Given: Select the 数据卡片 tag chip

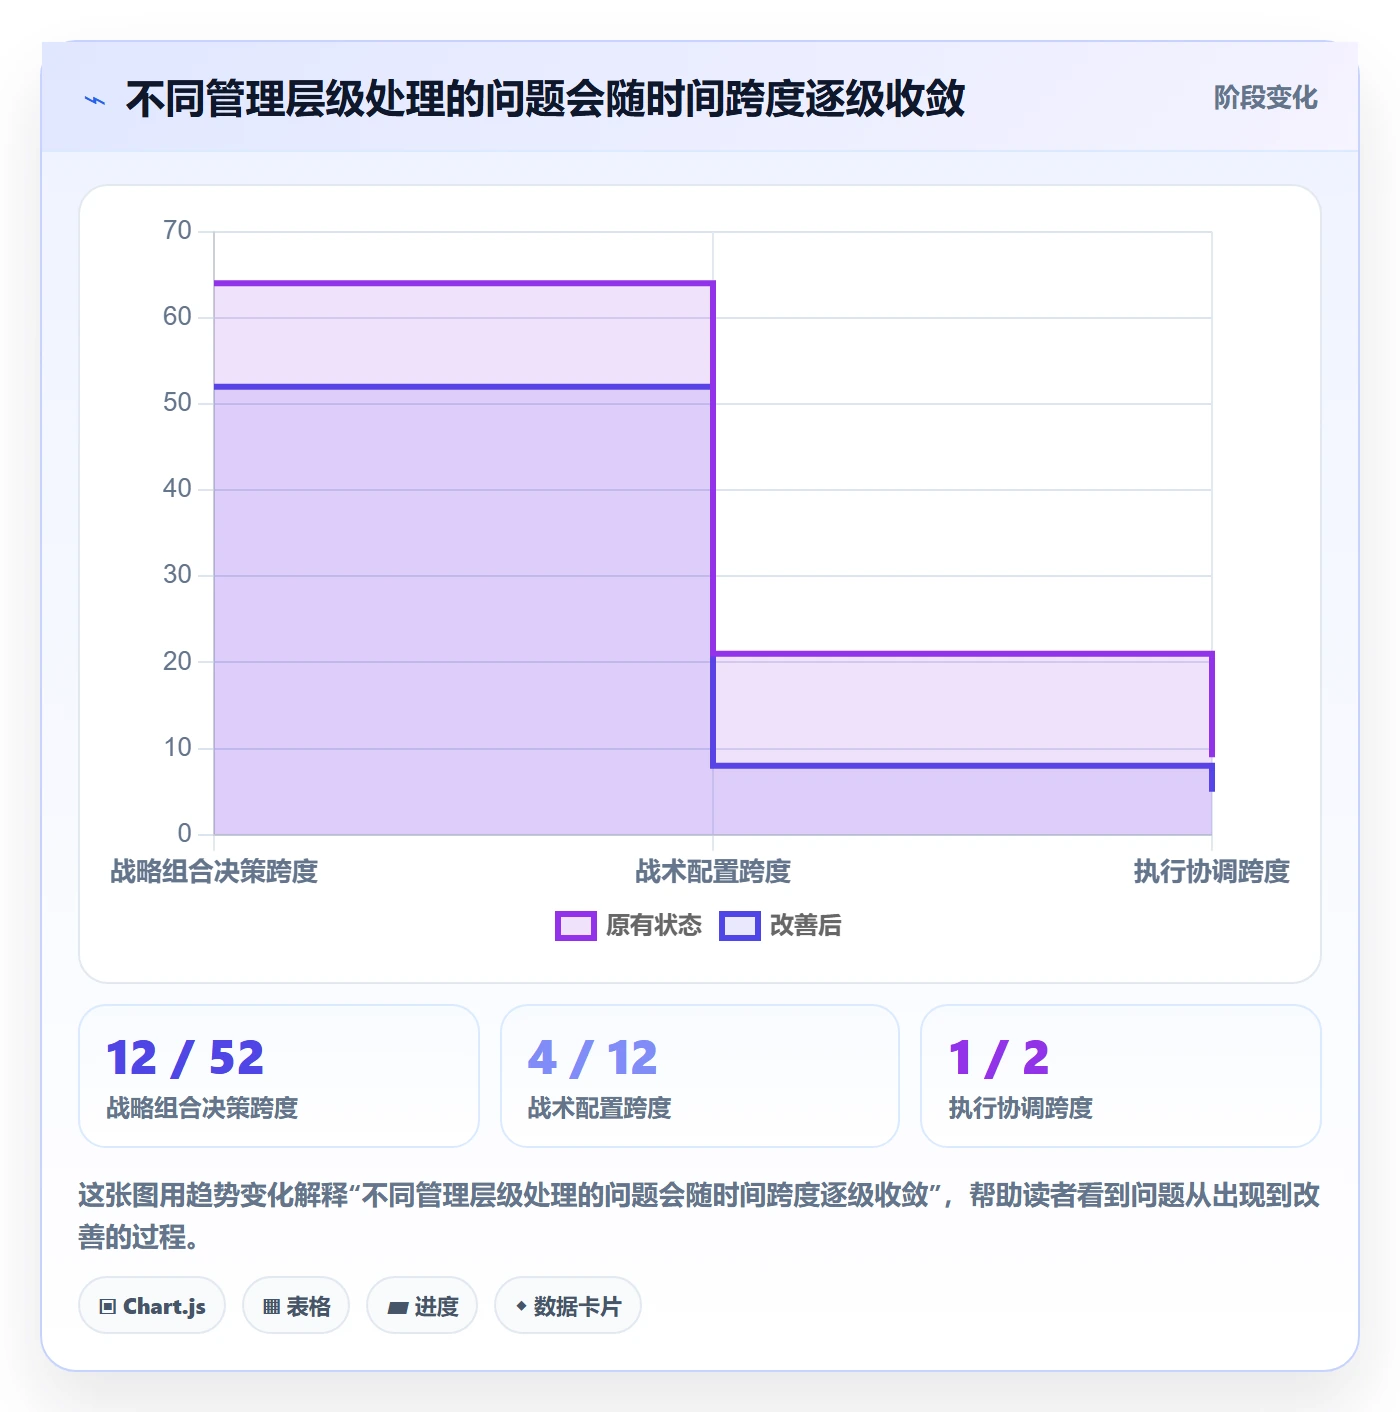Looking at the screenshot, I should coord(568,1306).
